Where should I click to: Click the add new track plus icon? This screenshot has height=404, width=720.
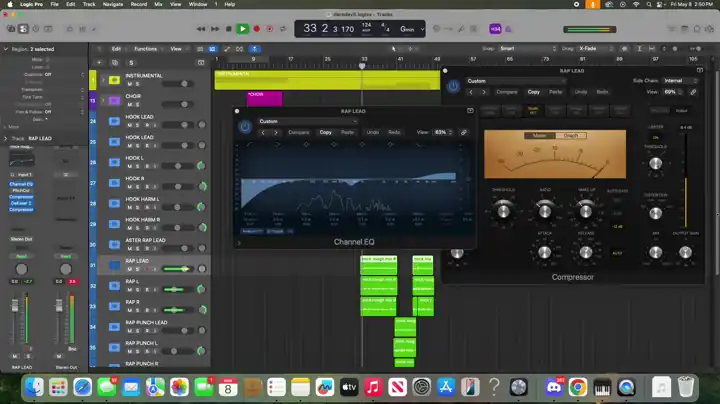(99, 62)
